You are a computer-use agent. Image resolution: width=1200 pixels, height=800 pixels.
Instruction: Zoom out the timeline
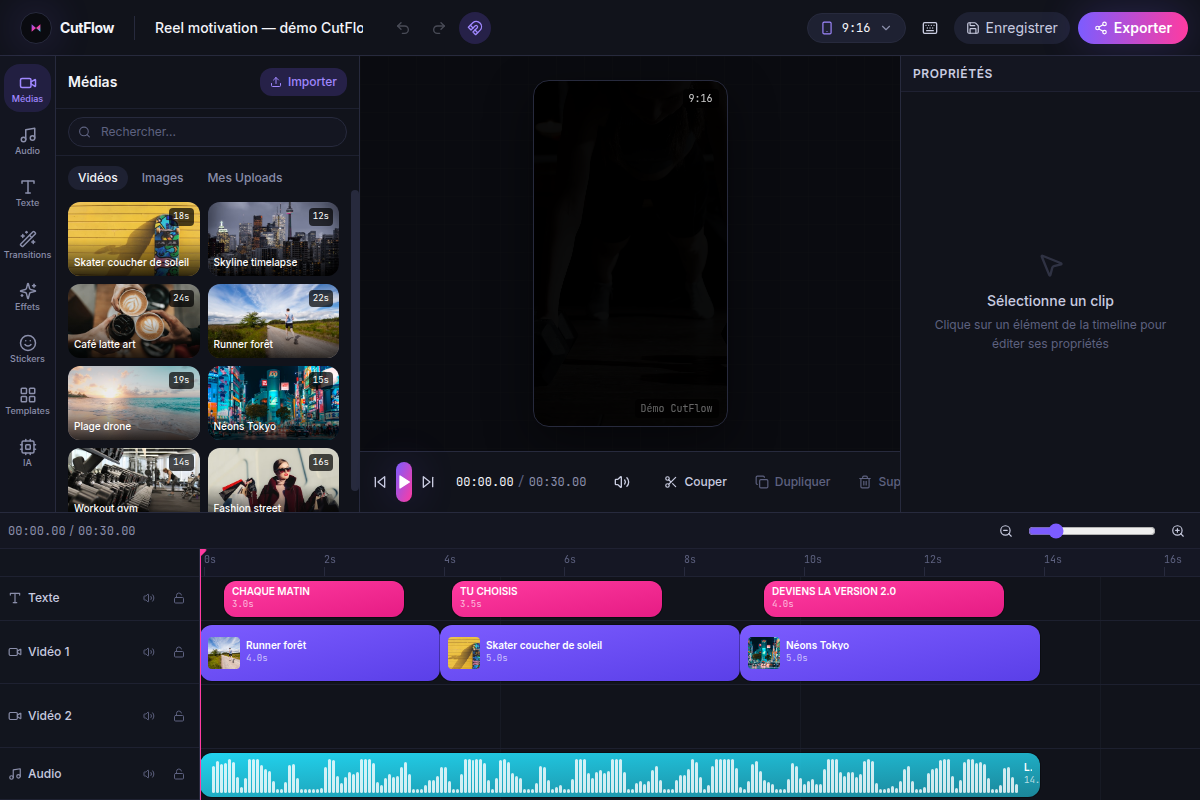point(1006,531)
